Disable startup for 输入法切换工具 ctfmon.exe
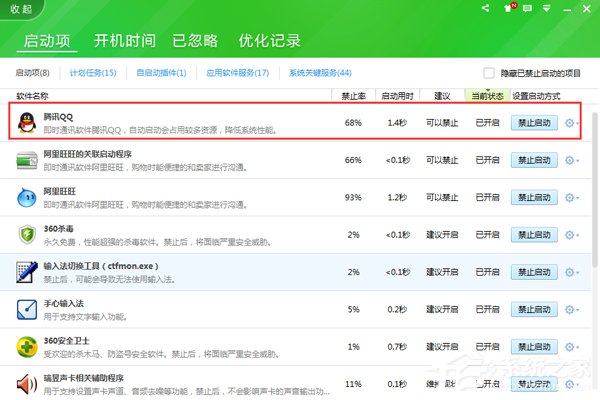The height and width of the screenshot is (400, 600). pyautogui.click(x=534, y=272)
